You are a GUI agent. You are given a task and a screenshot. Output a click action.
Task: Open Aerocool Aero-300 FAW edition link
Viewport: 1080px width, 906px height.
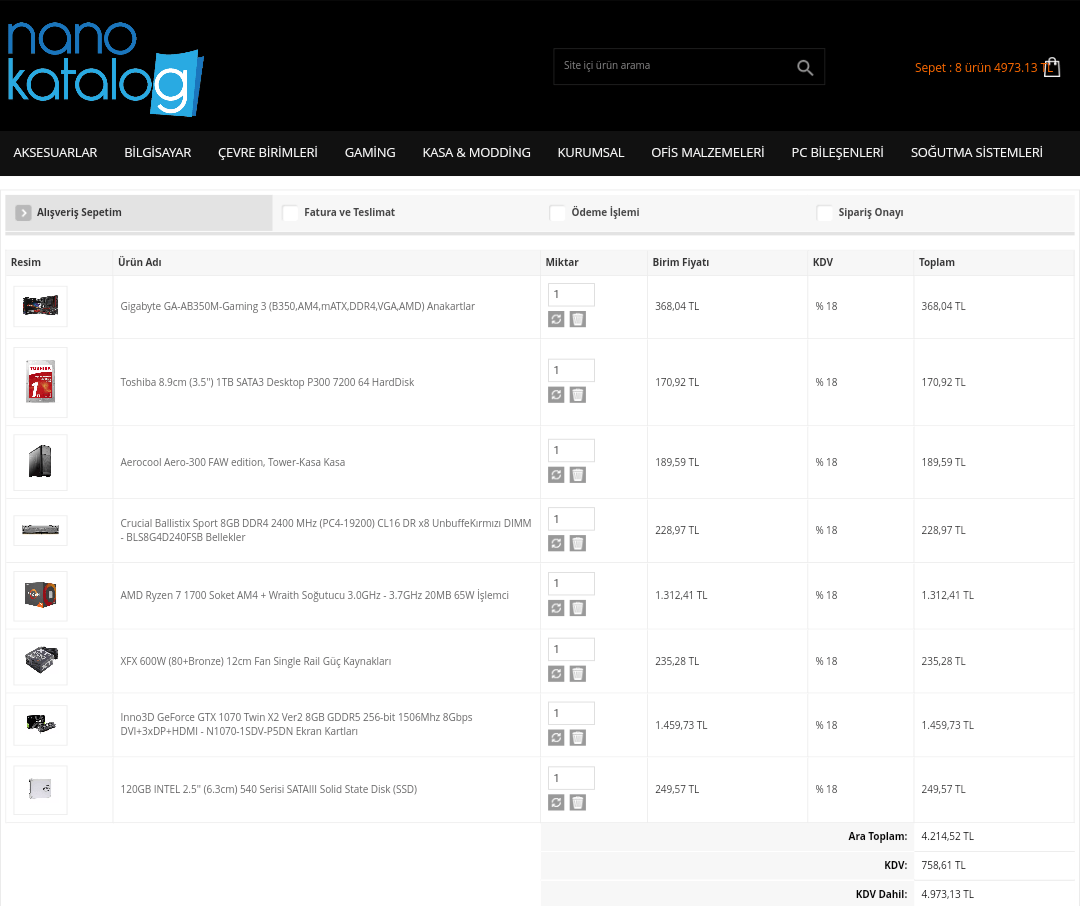(233, 462)
